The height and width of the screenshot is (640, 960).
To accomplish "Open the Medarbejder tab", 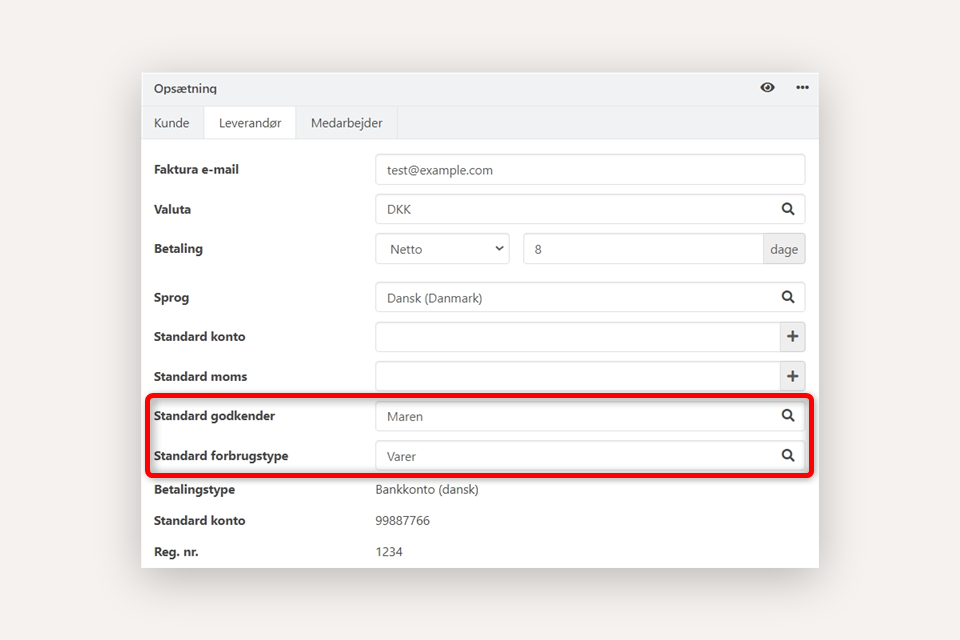I will (346, 123).
